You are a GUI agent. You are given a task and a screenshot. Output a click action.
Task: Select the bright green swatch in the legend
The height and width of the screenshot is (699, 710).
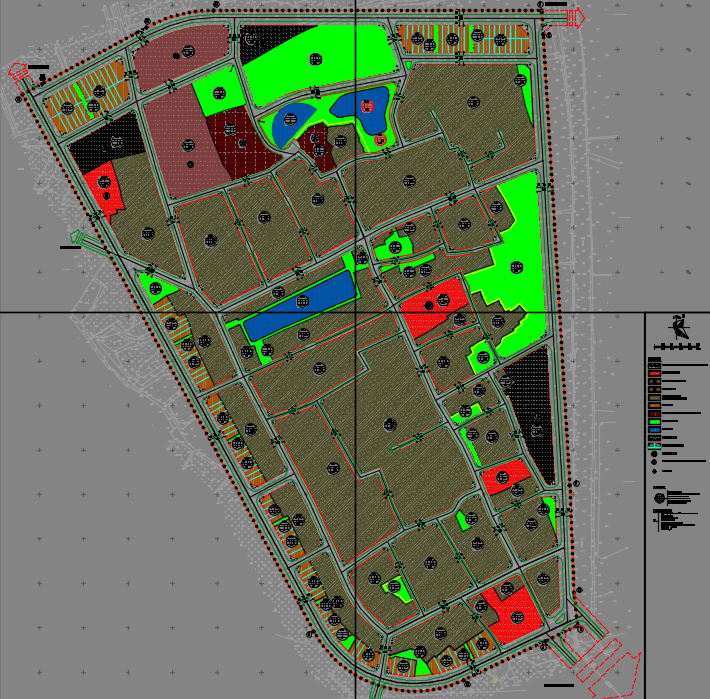click(x=654, y=422)
